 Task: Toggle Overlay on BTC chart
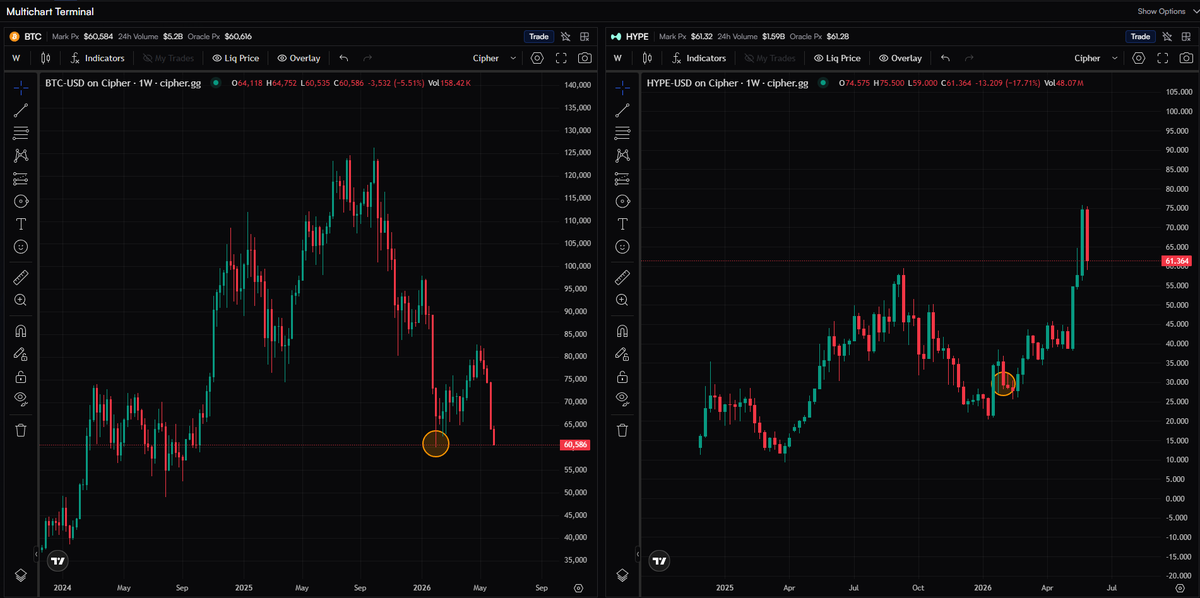coord(299,58)
